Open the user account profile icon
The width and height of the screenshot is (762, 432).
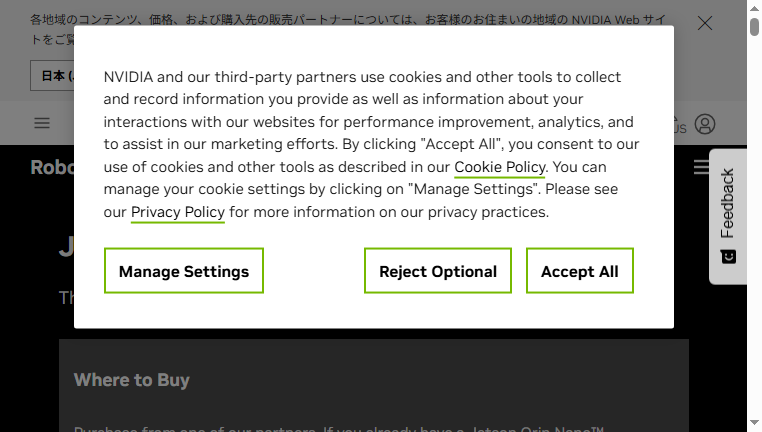point(705,124)
